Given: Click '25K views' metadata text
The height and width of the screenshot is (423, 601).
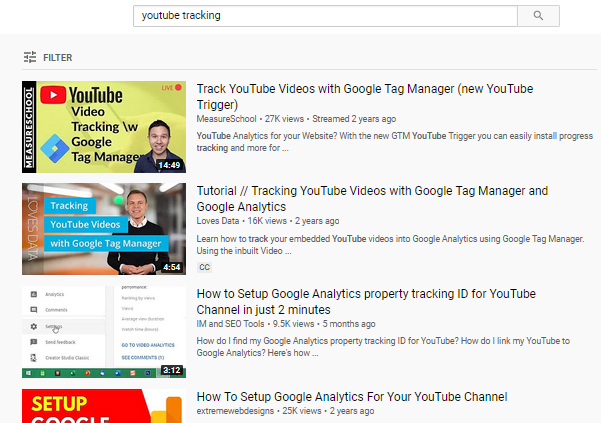Looking at the screenshot, I should pos(302,411).
